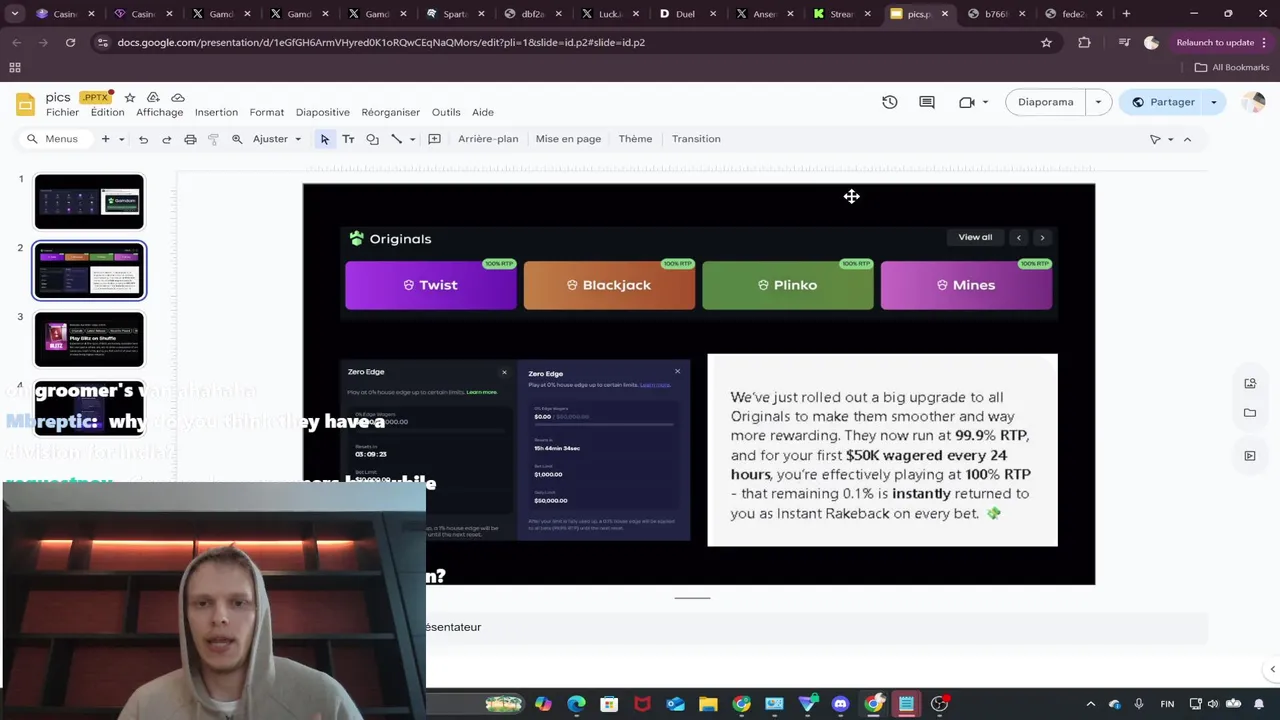Open the Diapositive menu
This screenshot has height=720, width=1280.
[x=322, y=112]
